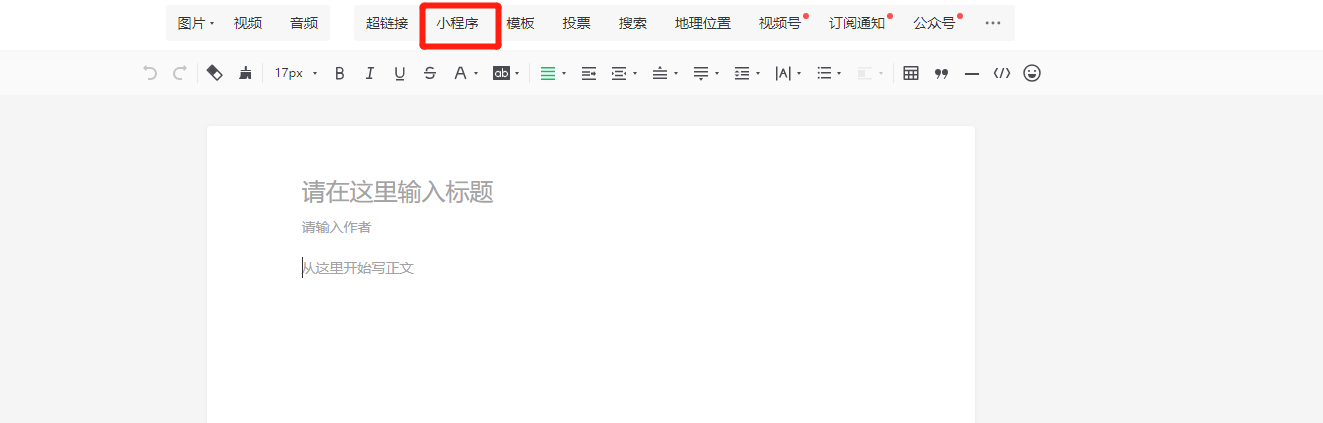Insert the 搜索 component

[632, 23]
